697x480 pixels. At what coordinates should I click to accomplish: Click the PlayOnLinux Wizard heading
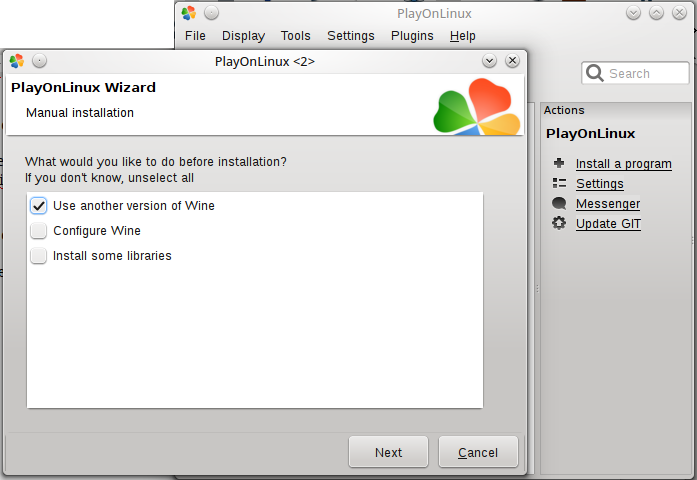tap(84, 88)
